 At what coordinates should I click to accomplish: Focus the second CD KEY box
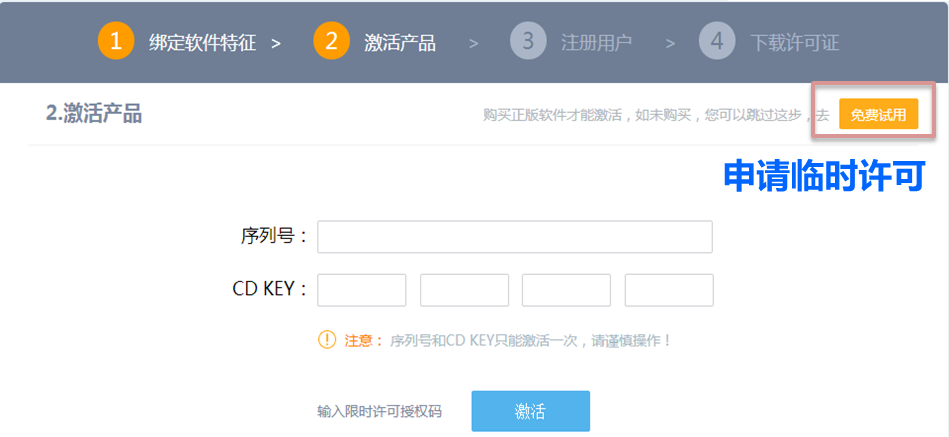[464, 290]
